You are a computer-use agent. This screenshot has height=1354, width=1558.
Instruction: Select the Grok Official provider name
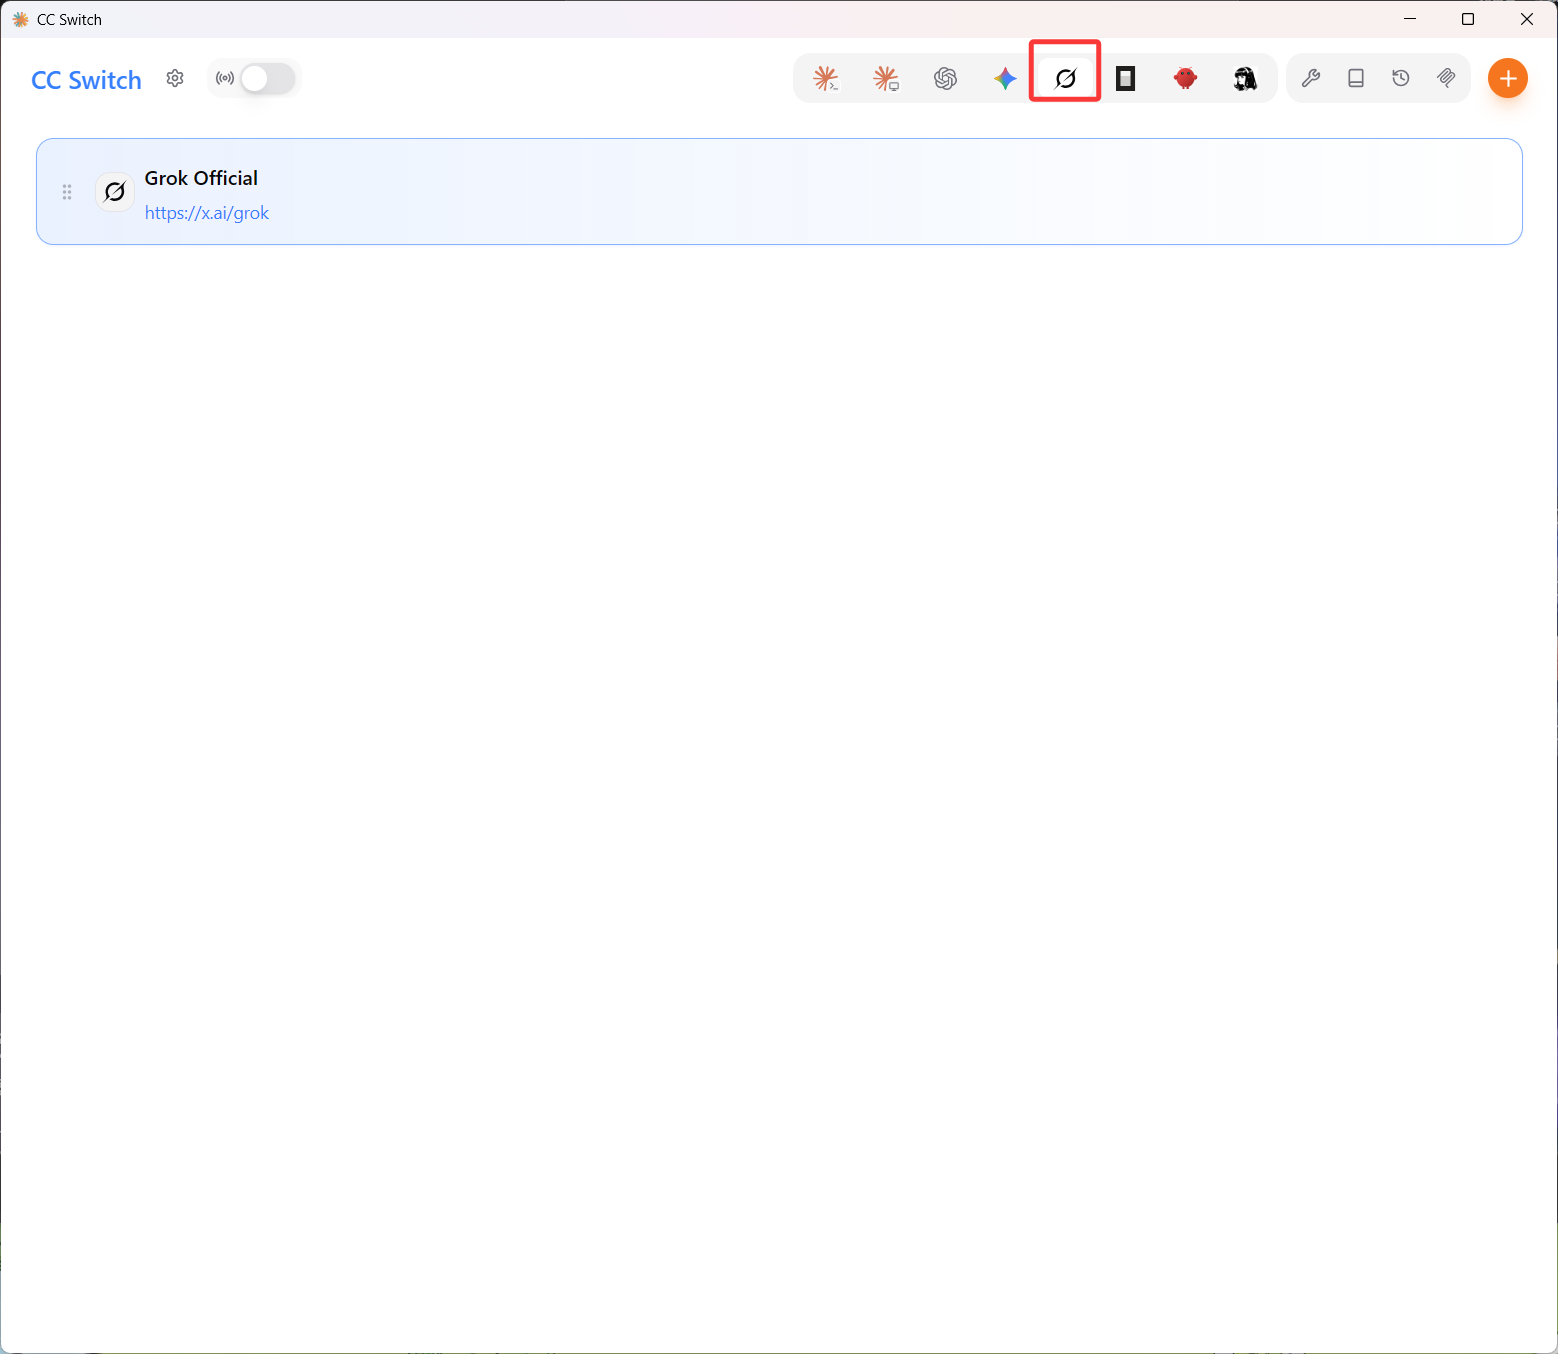[x=201, y=178]
